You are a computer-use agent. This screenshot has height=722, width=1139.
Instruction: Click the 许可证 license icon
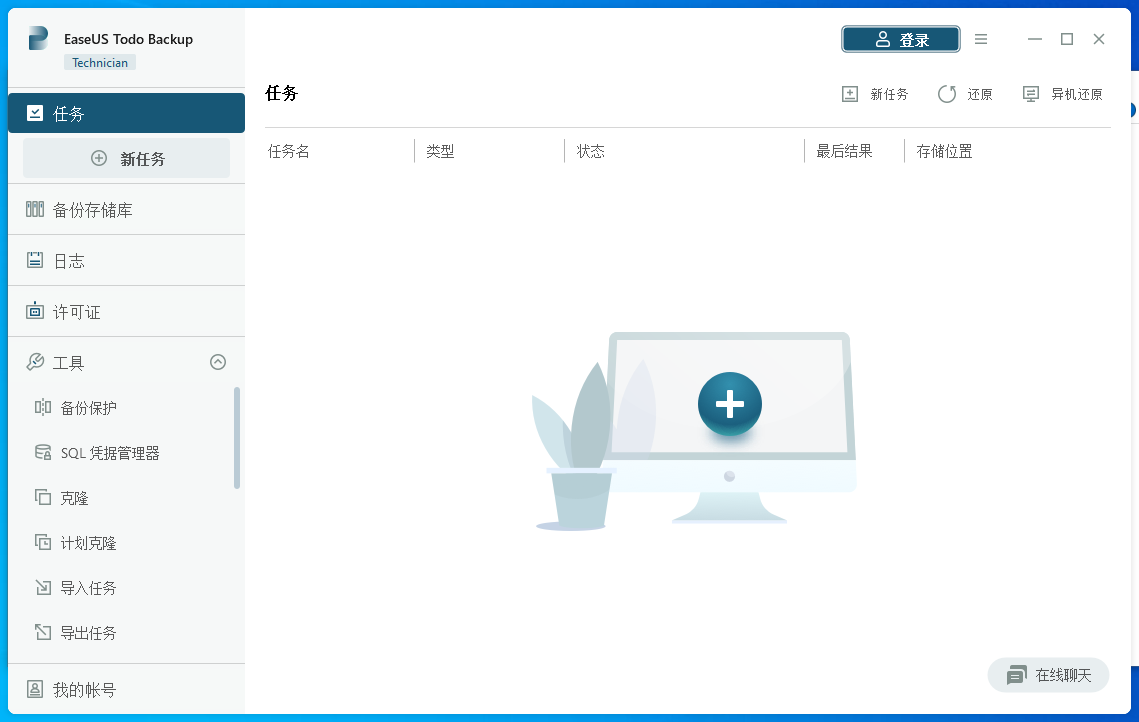[x=35, y=311]
